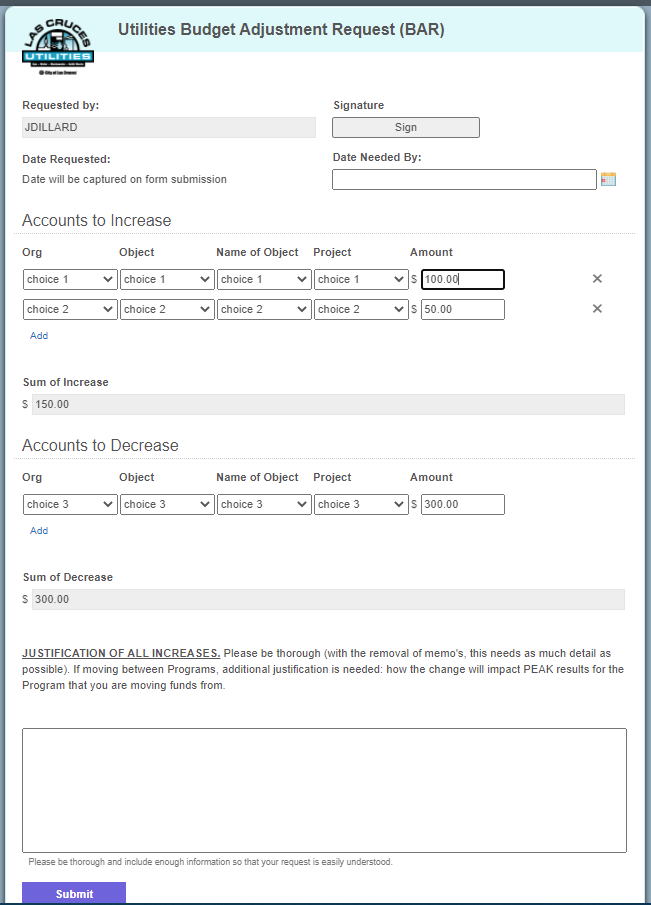Click the Sign signature button
The height and width of the screenshot is (905, 651).
coord(406,128)
